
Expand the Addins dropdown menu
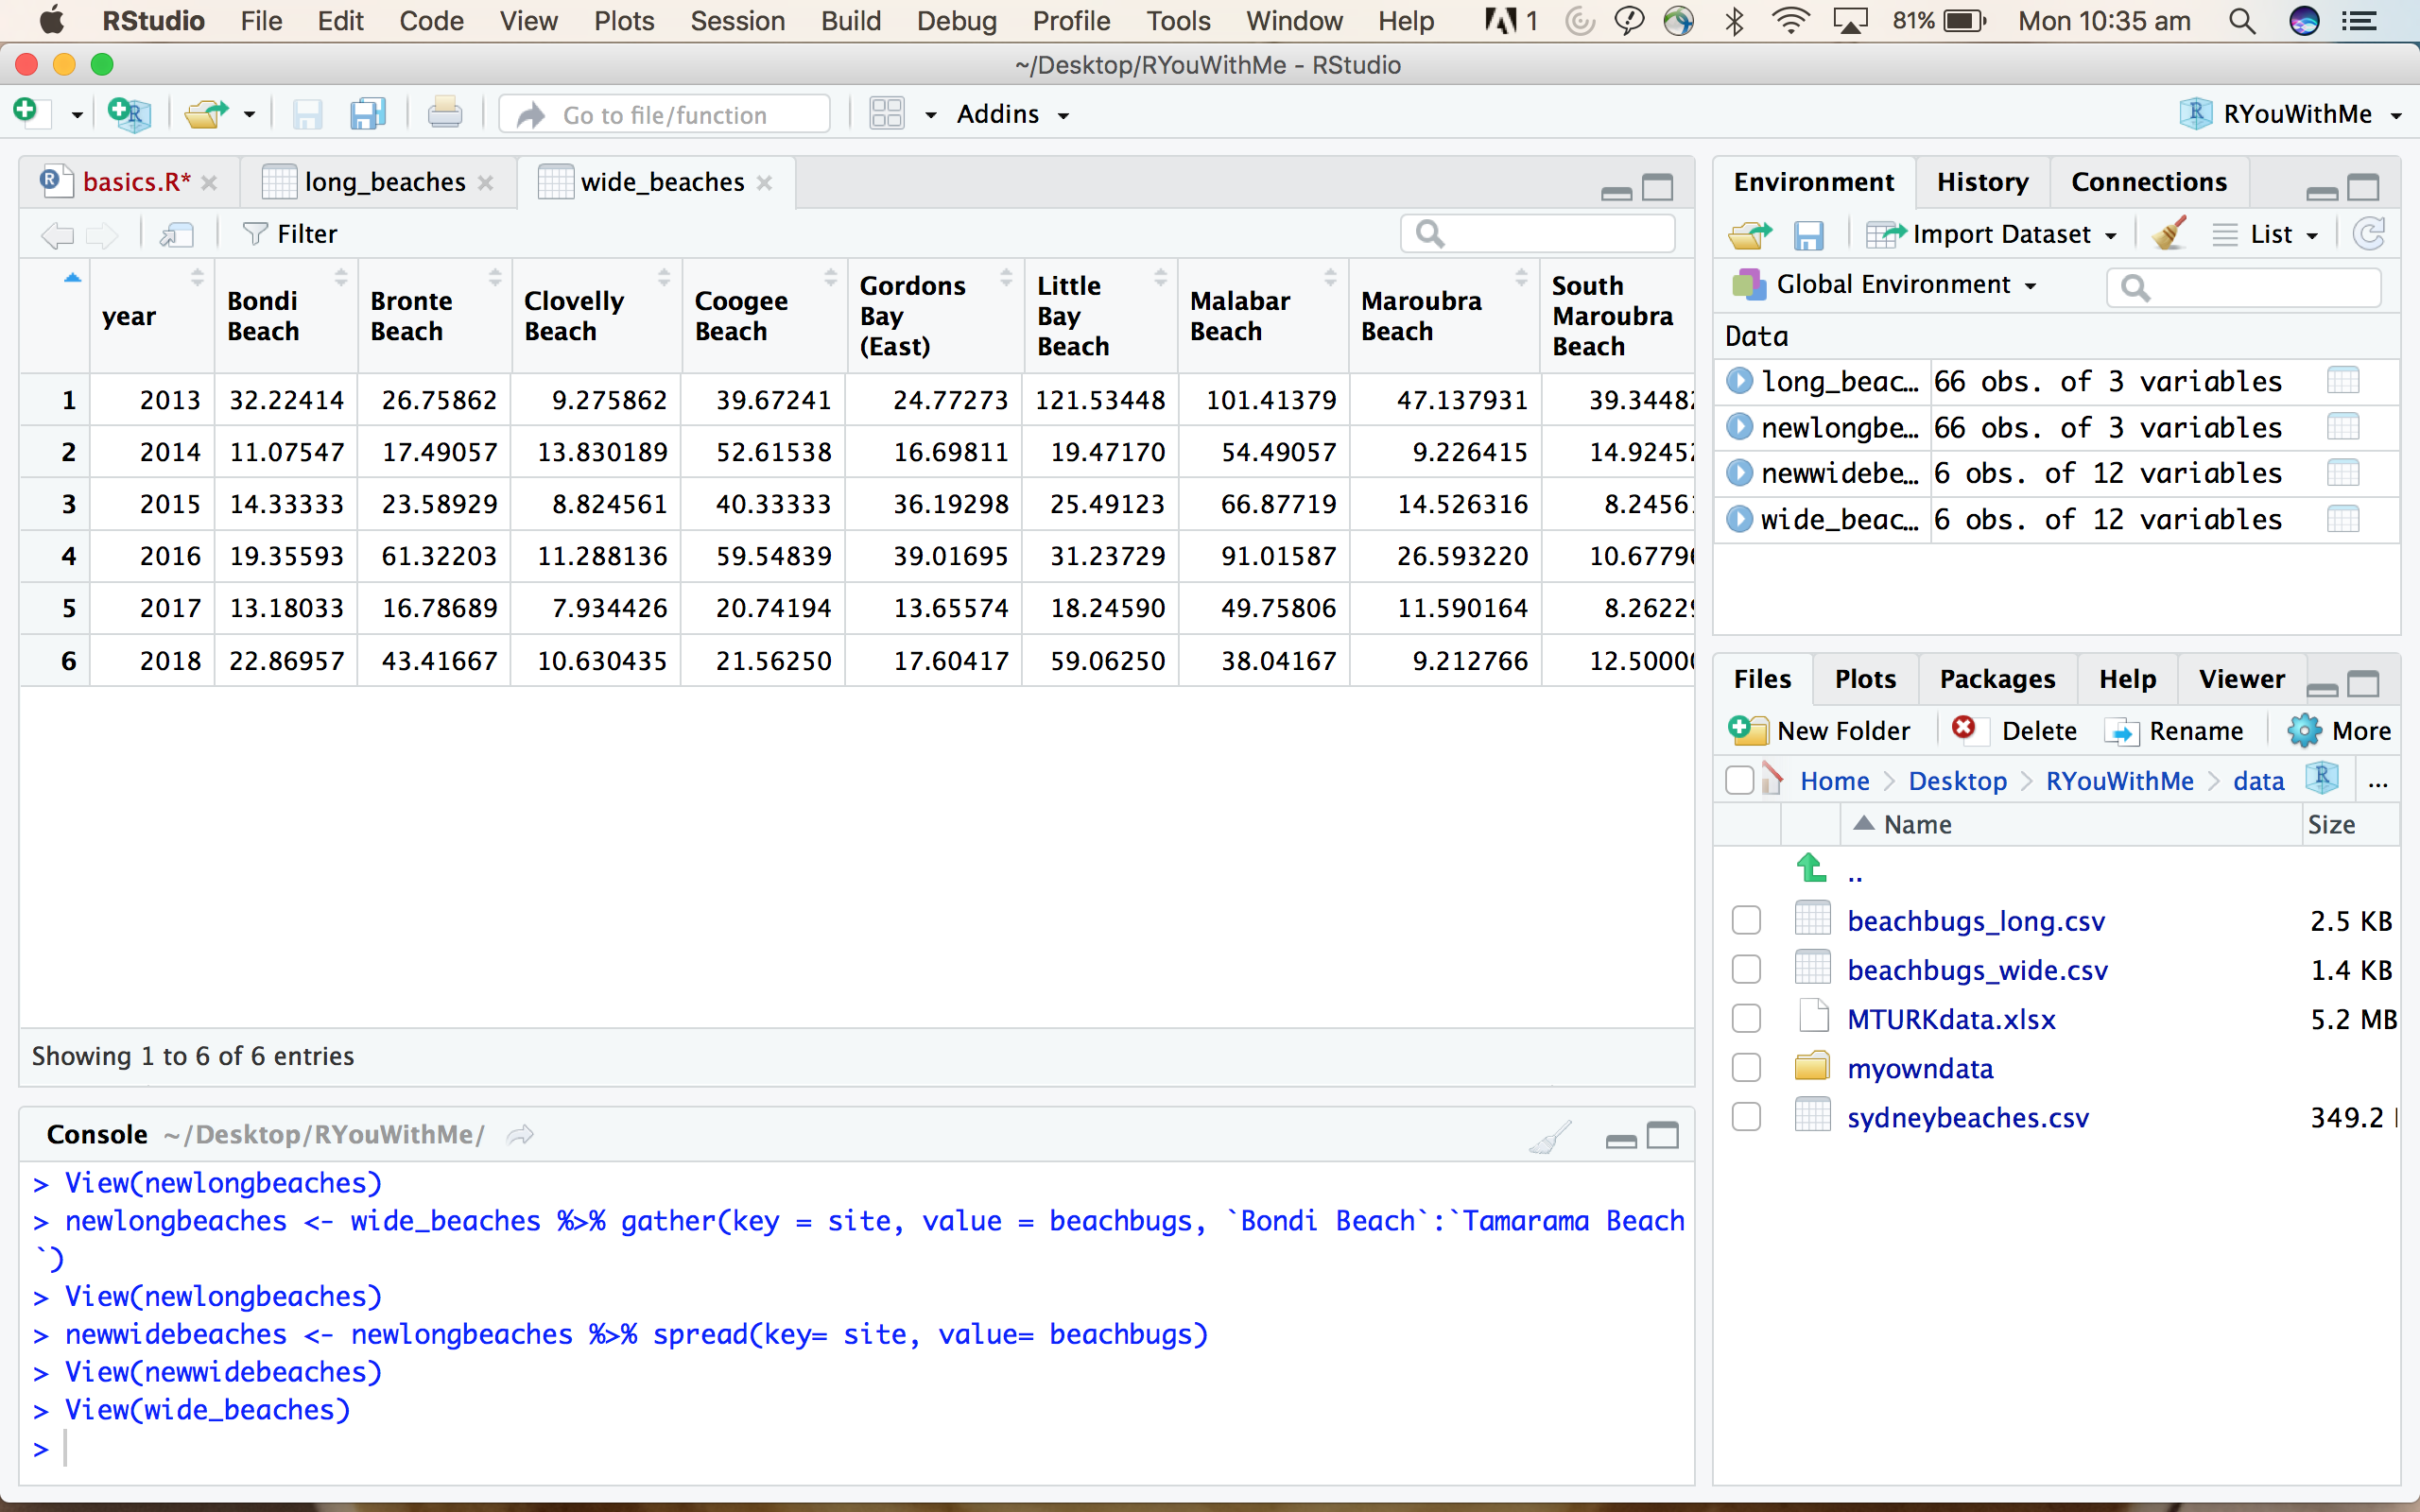click(1012, 114)
